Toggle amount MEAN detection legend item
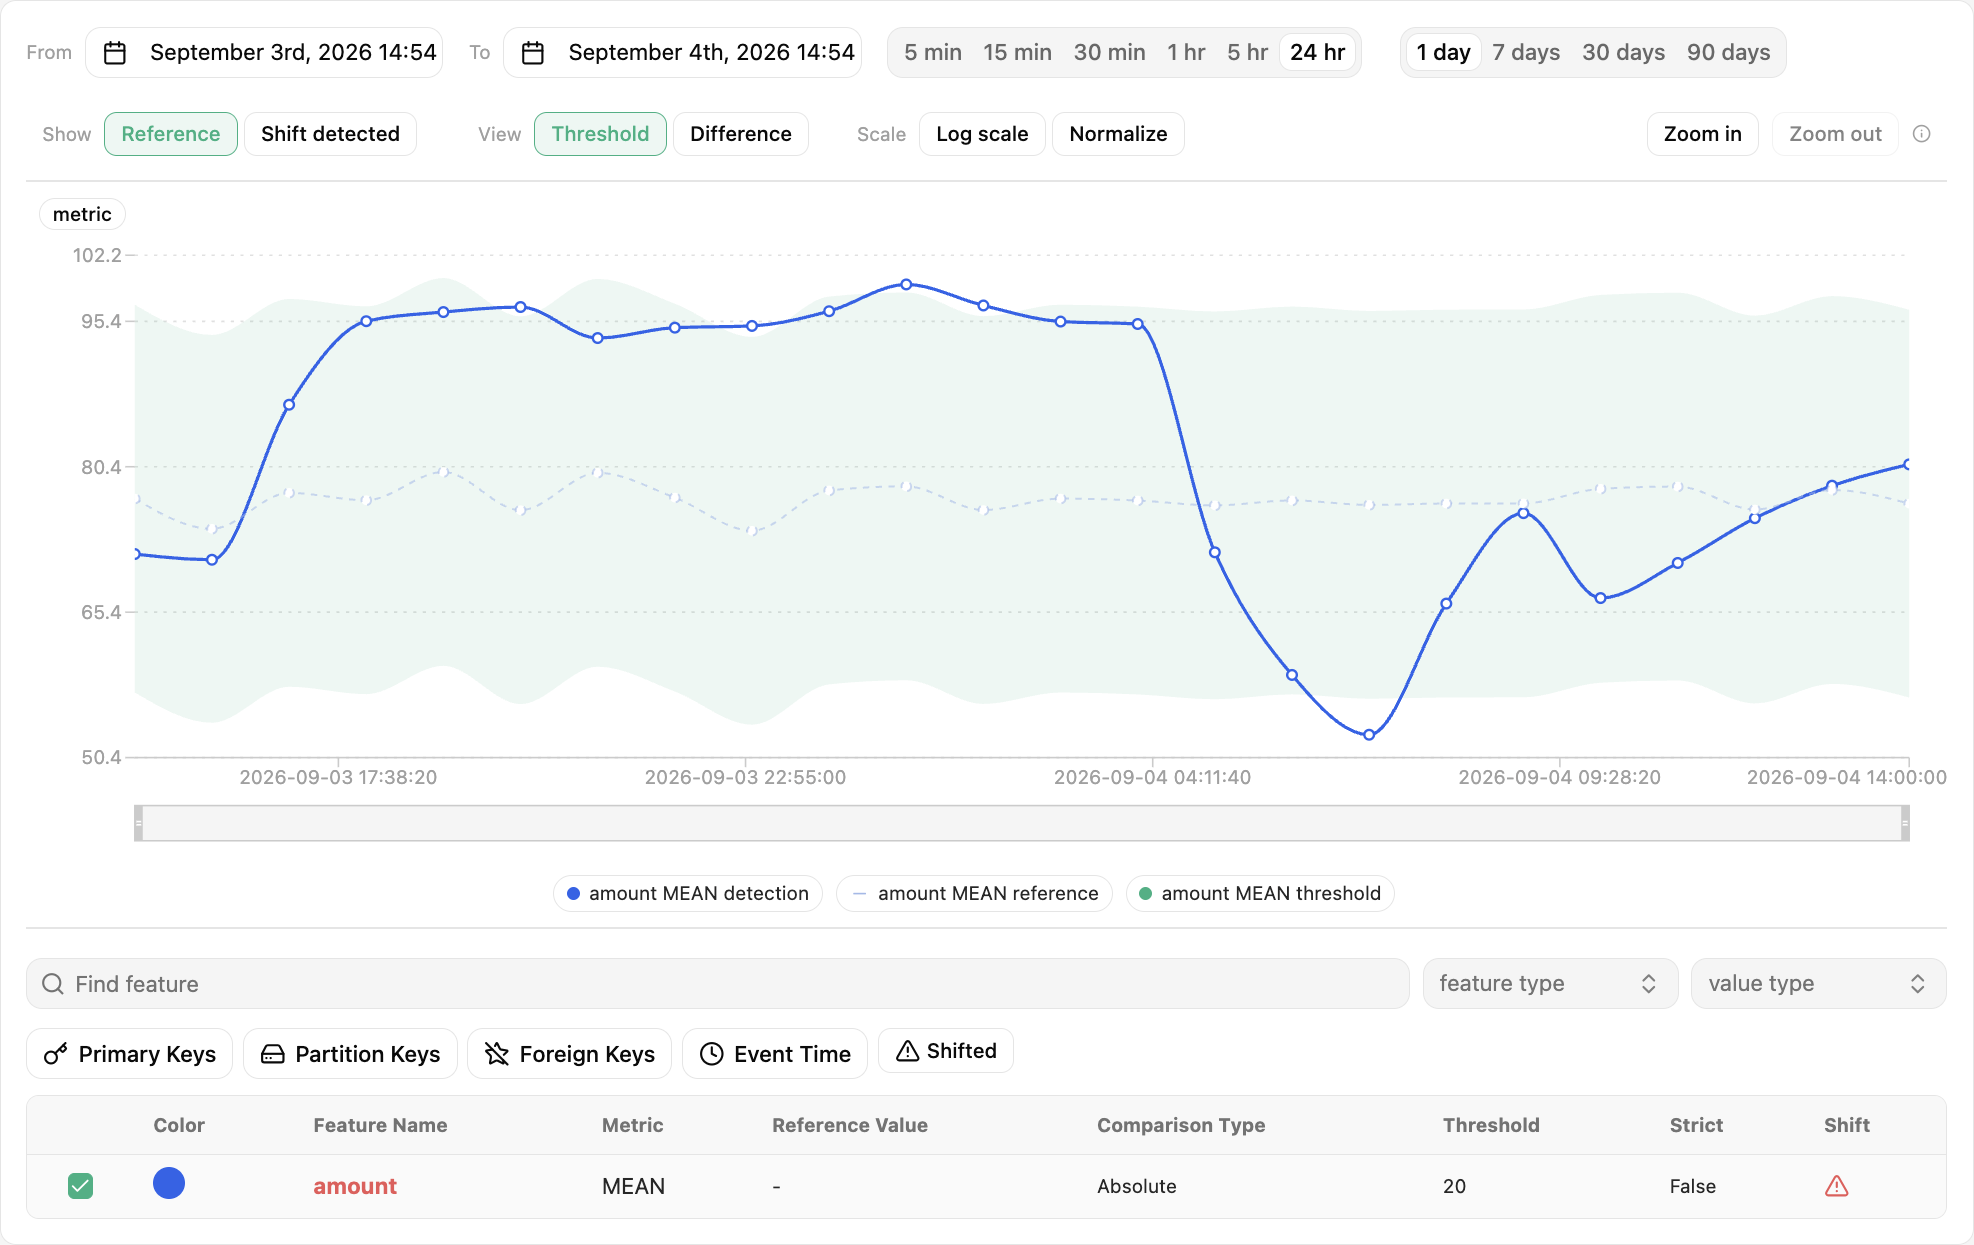The width and height of the screenshot is (1974, 1245). [688, 893]
